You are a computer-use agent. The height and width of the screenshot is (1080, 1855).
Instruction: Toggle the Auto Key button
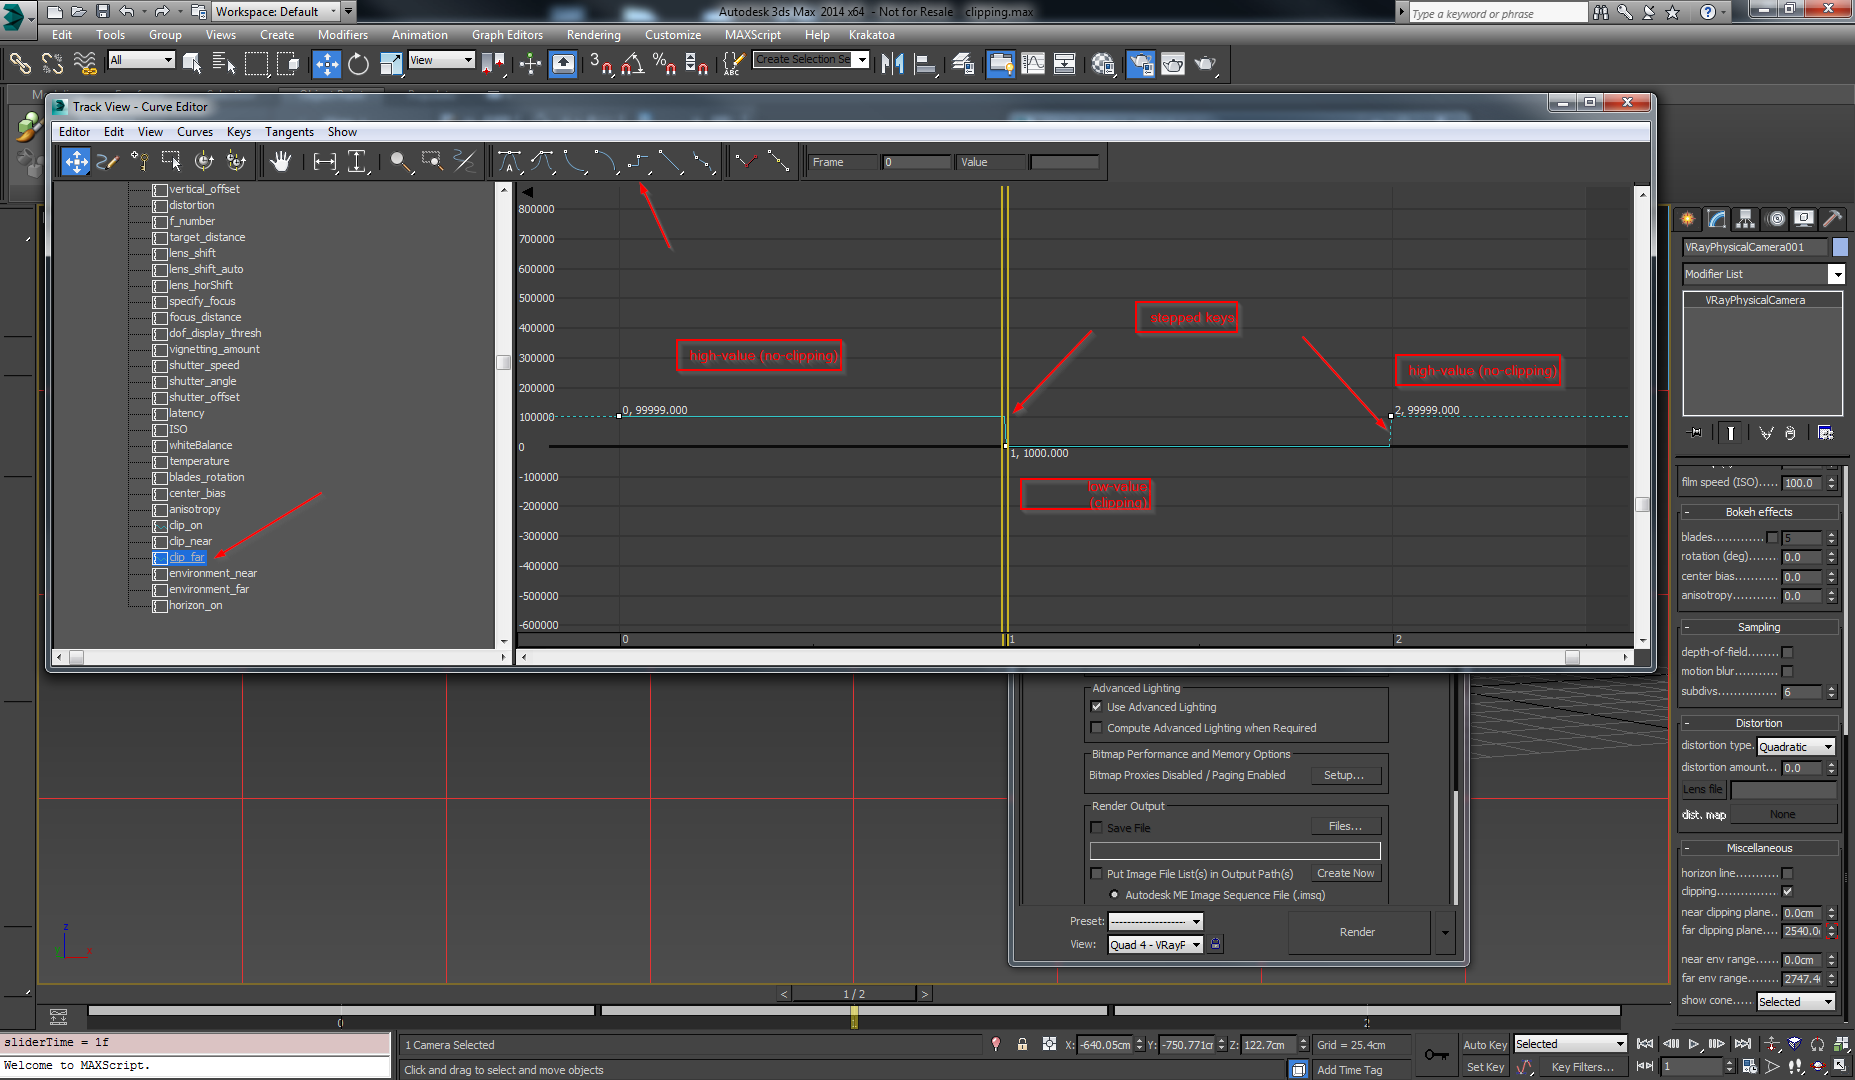[1485, 1045]
